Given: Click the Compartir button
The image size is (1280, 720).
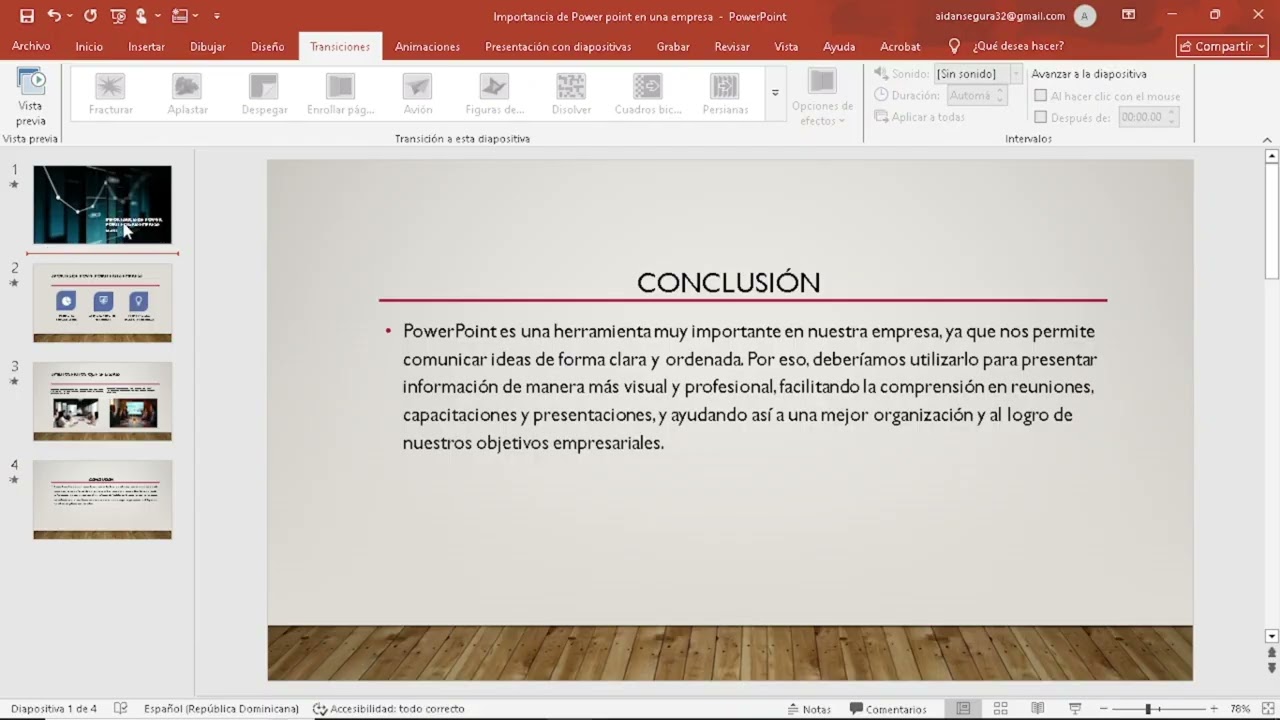Looking at the screenshot, I should pyautogui.click(x=1222, y=46).
